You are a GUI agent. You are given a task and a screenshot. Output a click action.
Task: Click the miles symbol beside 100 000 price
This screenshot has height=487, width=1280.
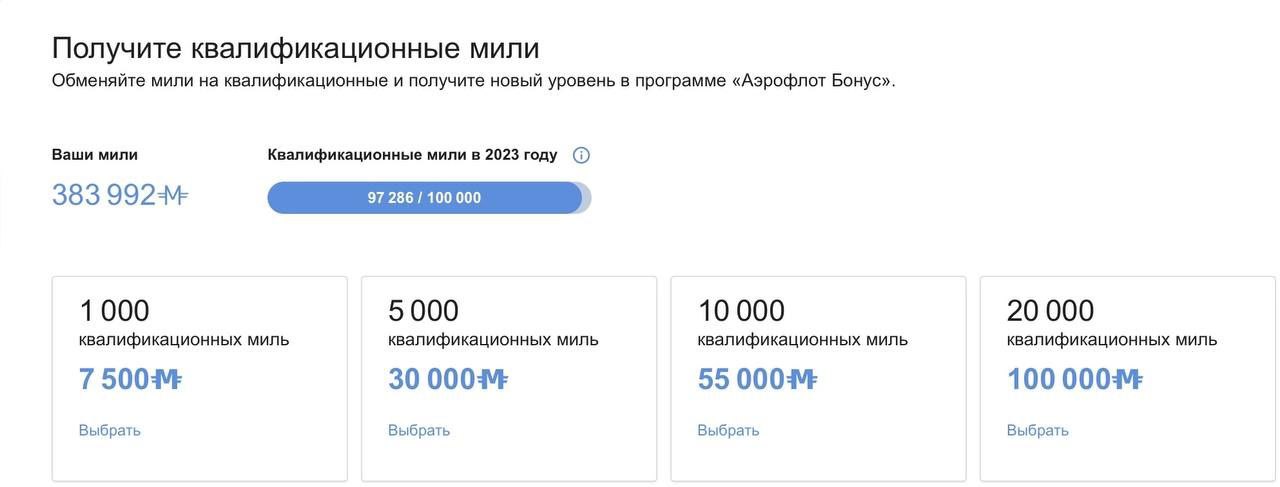(x=1128, y=380)
